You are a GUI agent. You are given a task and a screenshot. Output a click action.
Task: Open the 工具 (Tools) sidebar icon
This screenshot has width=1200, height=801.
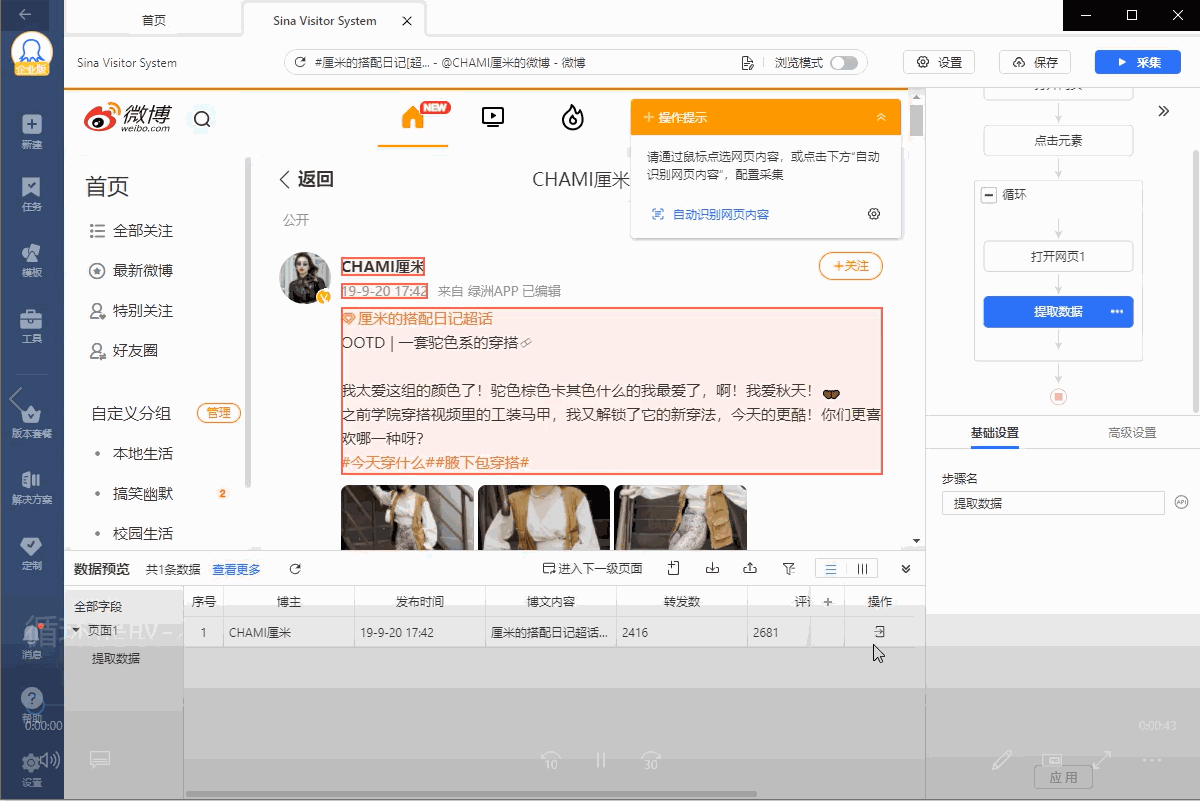coord(32,325)
